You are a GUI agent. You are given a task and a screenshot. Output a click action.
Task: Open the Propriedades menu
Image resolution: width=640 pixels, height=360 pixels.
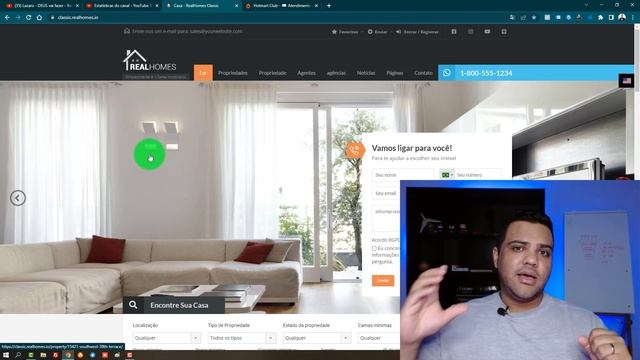233,73
